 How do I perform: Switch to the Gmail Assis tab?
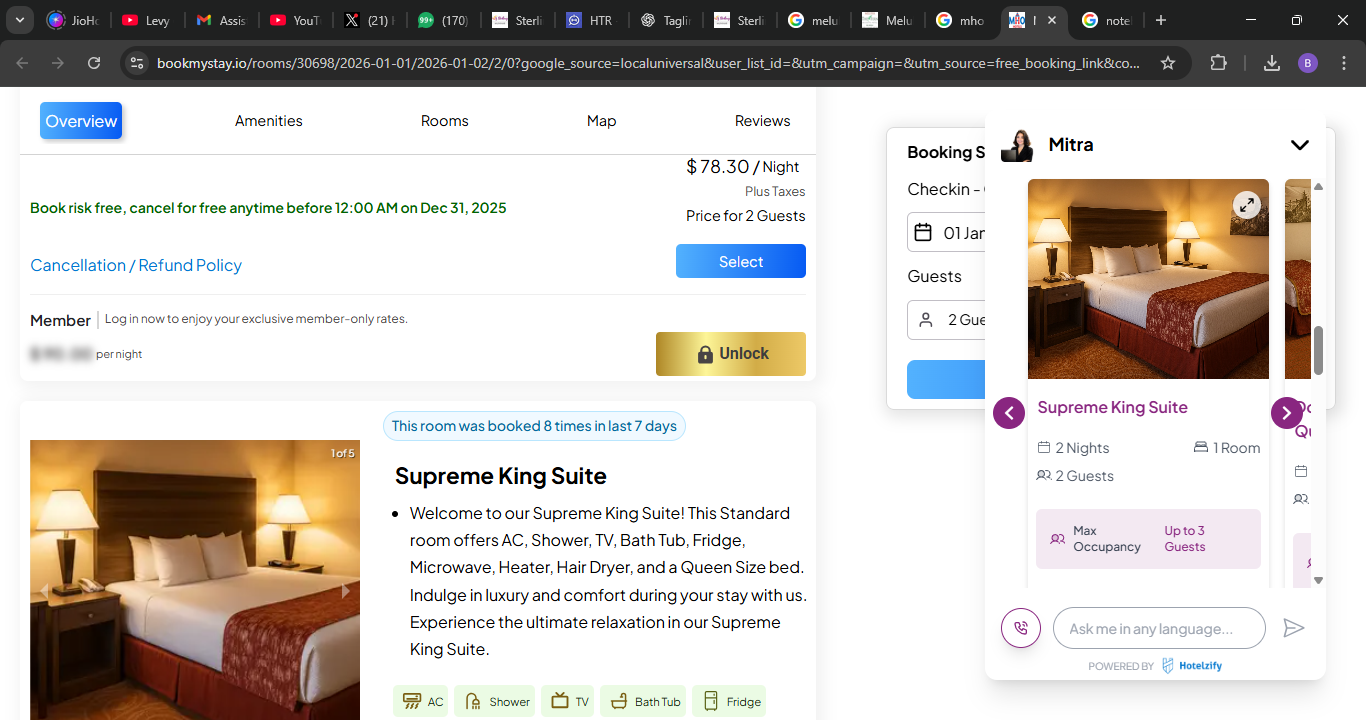click(221, 20)
